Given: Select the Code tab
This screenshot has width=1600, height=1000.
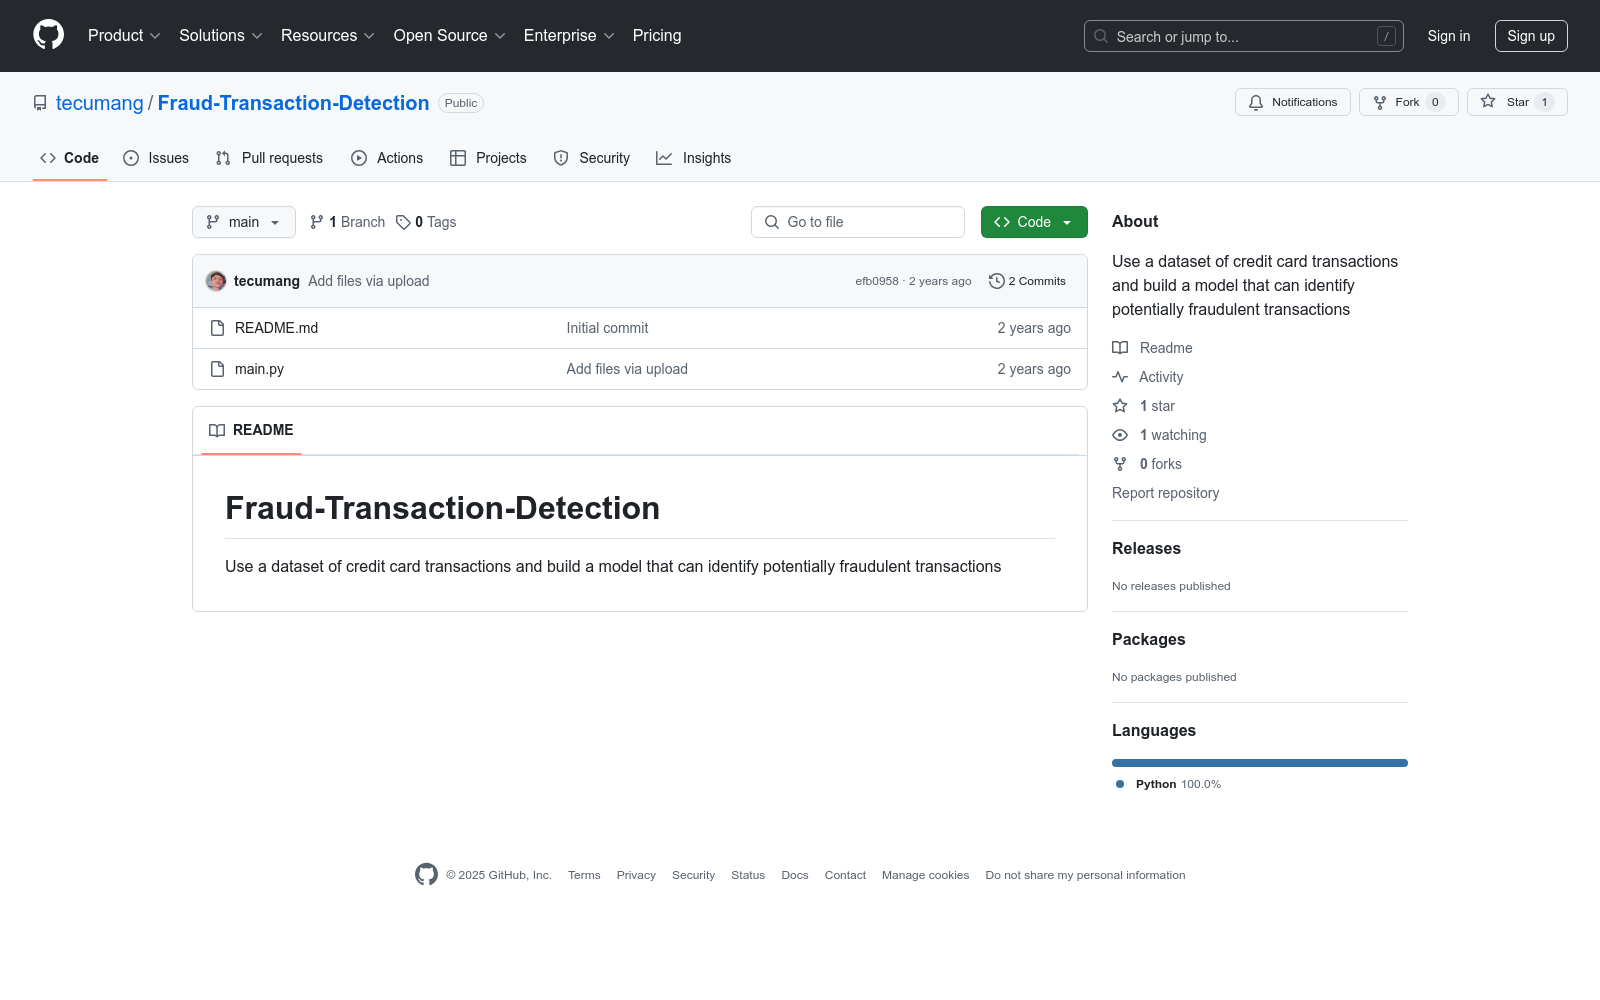Looking at the screenshot, I should [70, 158].
